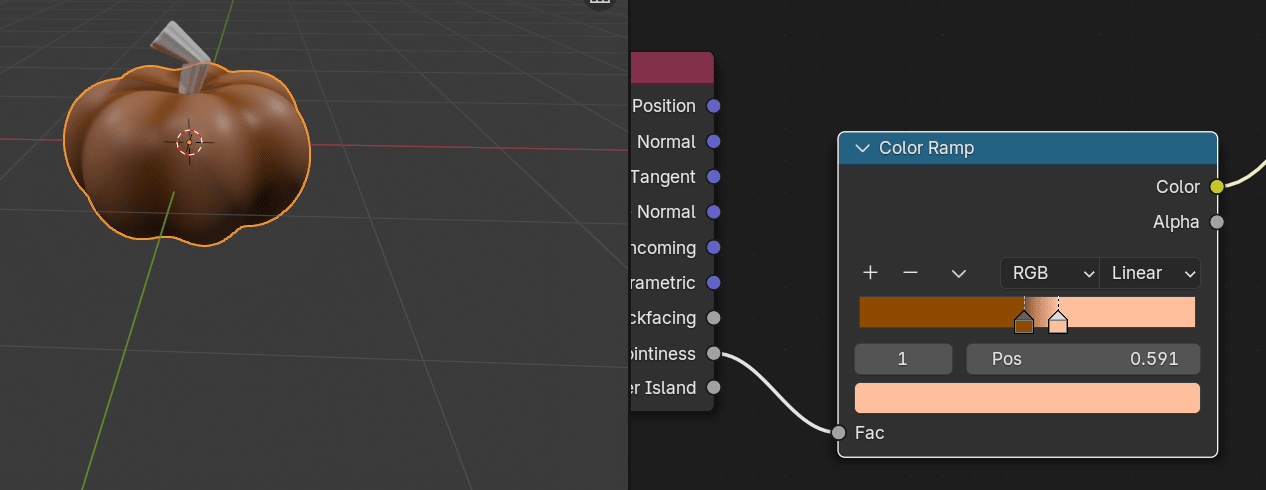Open the RGB color mode dropdown
The width and height of the screenshot is (1266, 490).
pyautogui.click(x=1049, y=273)
